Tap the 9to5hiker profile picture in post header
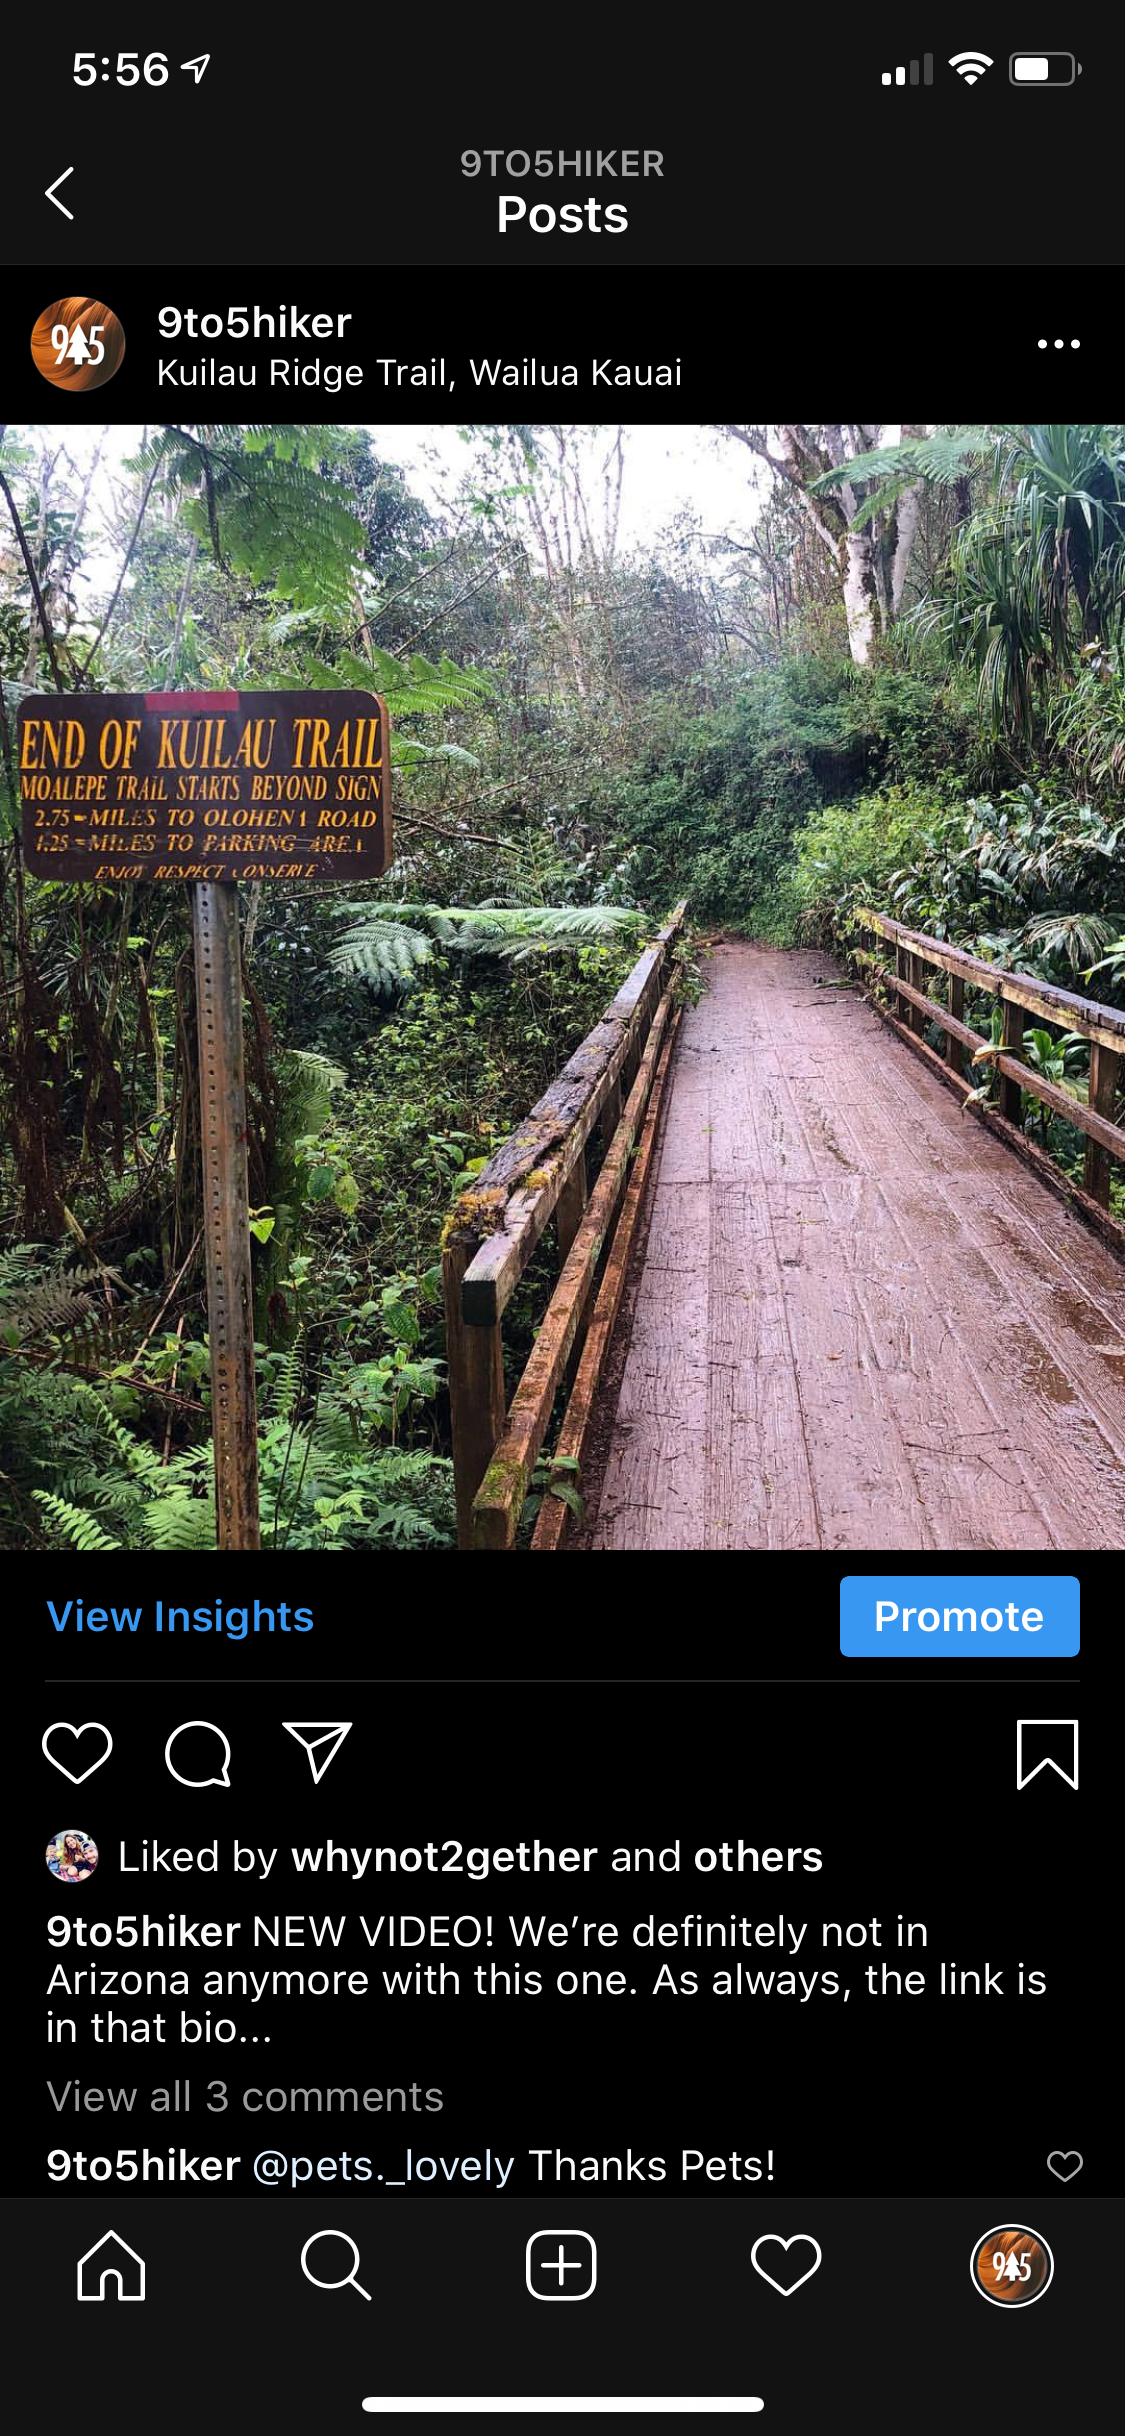Viewport: 1125px width, 2436px height. pyautogui.click(x=78, y=344)
